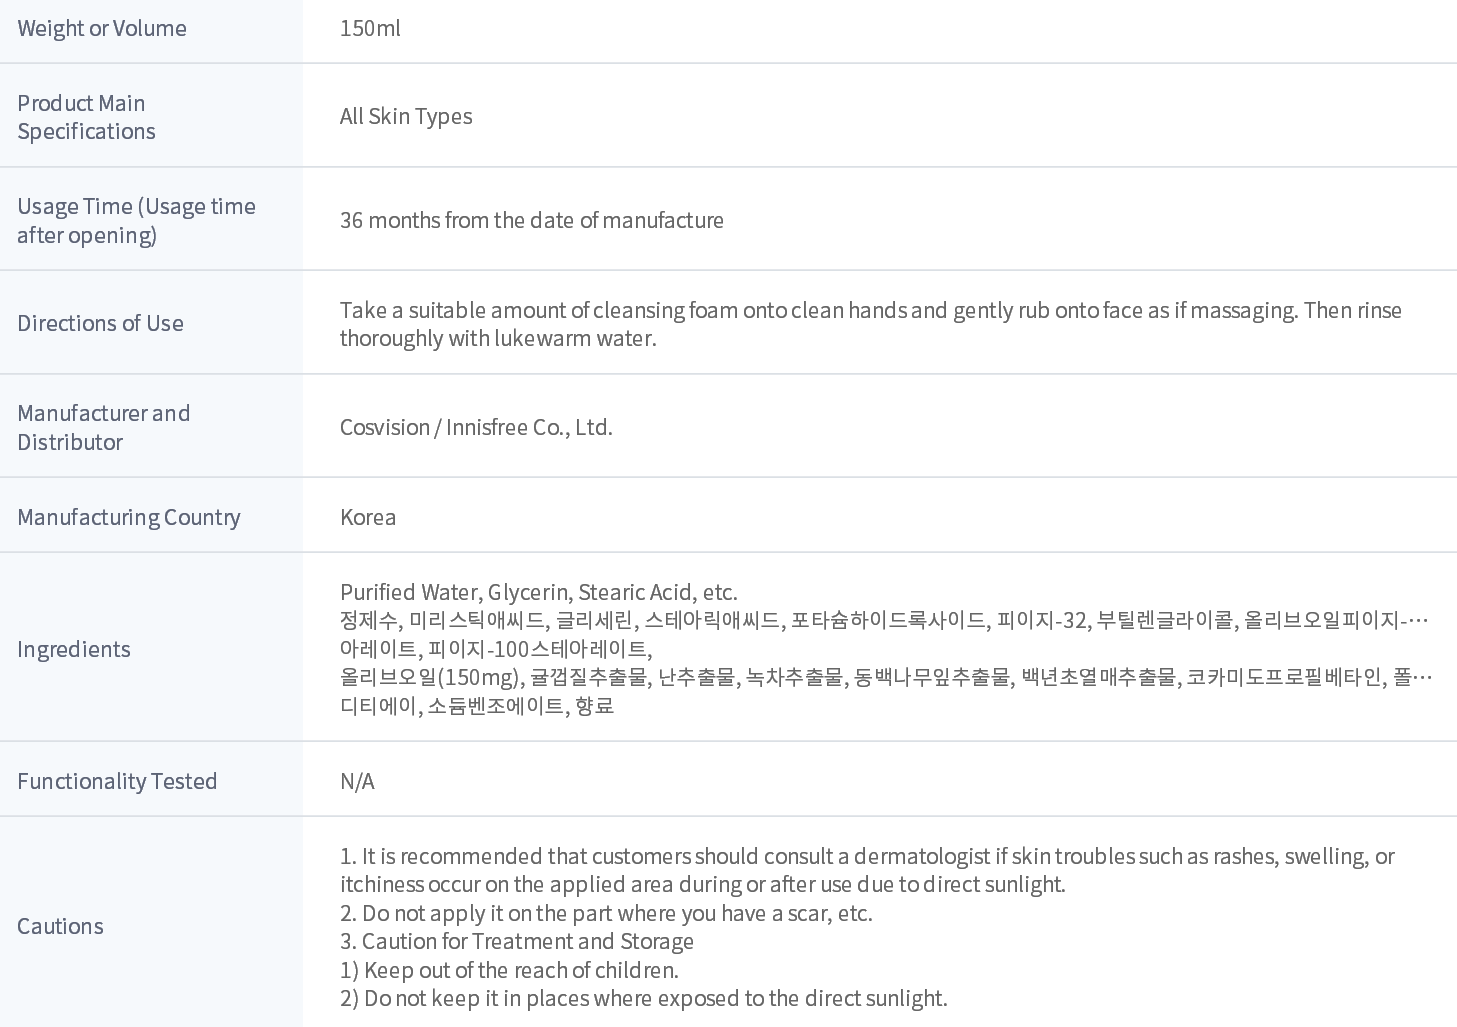The width and height of the screenshot is (1457, 1027).
Task: Click the Usage Time row label
Action: tap(136, 220)
